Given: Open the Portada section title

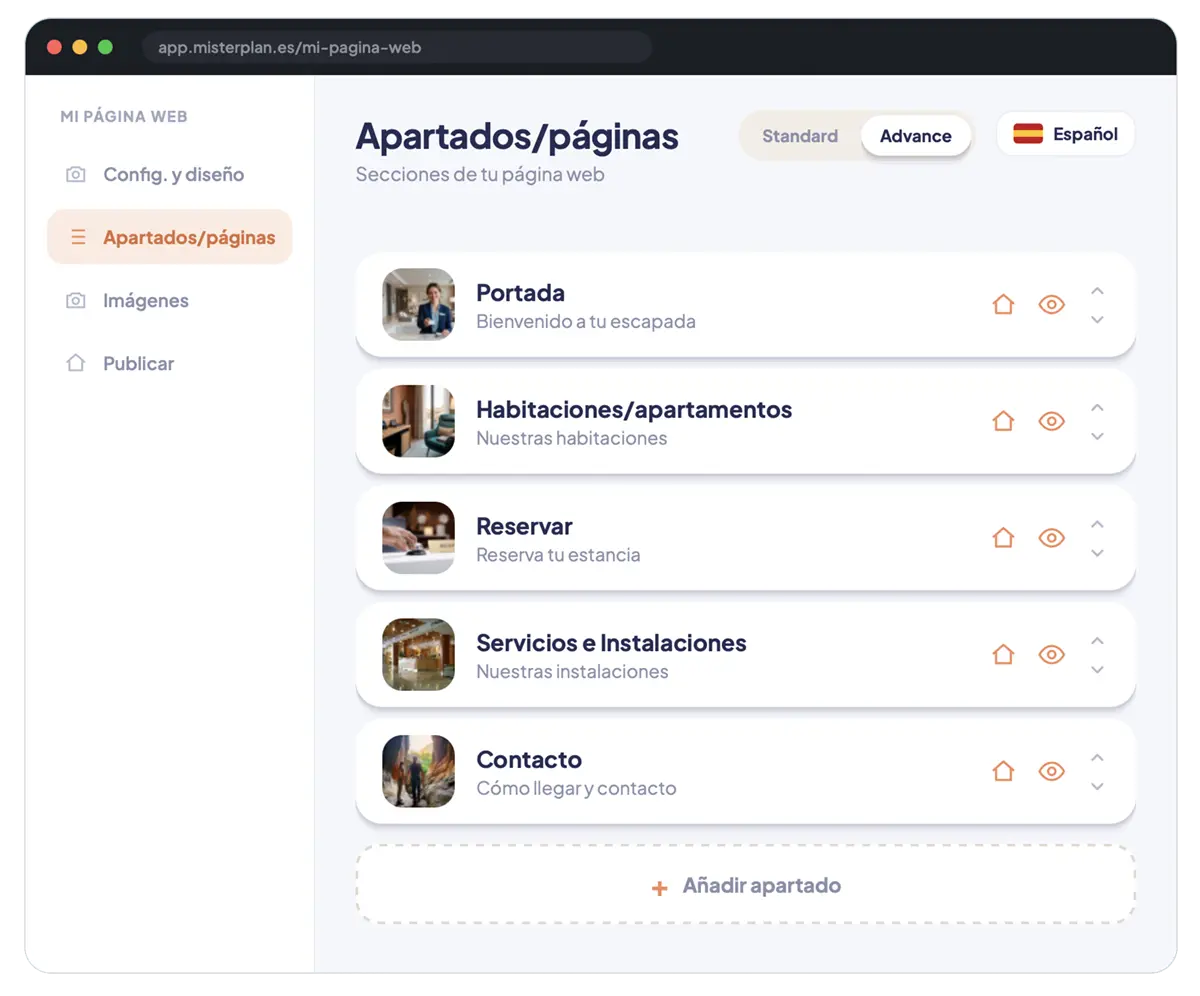Looking at the screenshot, I should click(520, 293).
